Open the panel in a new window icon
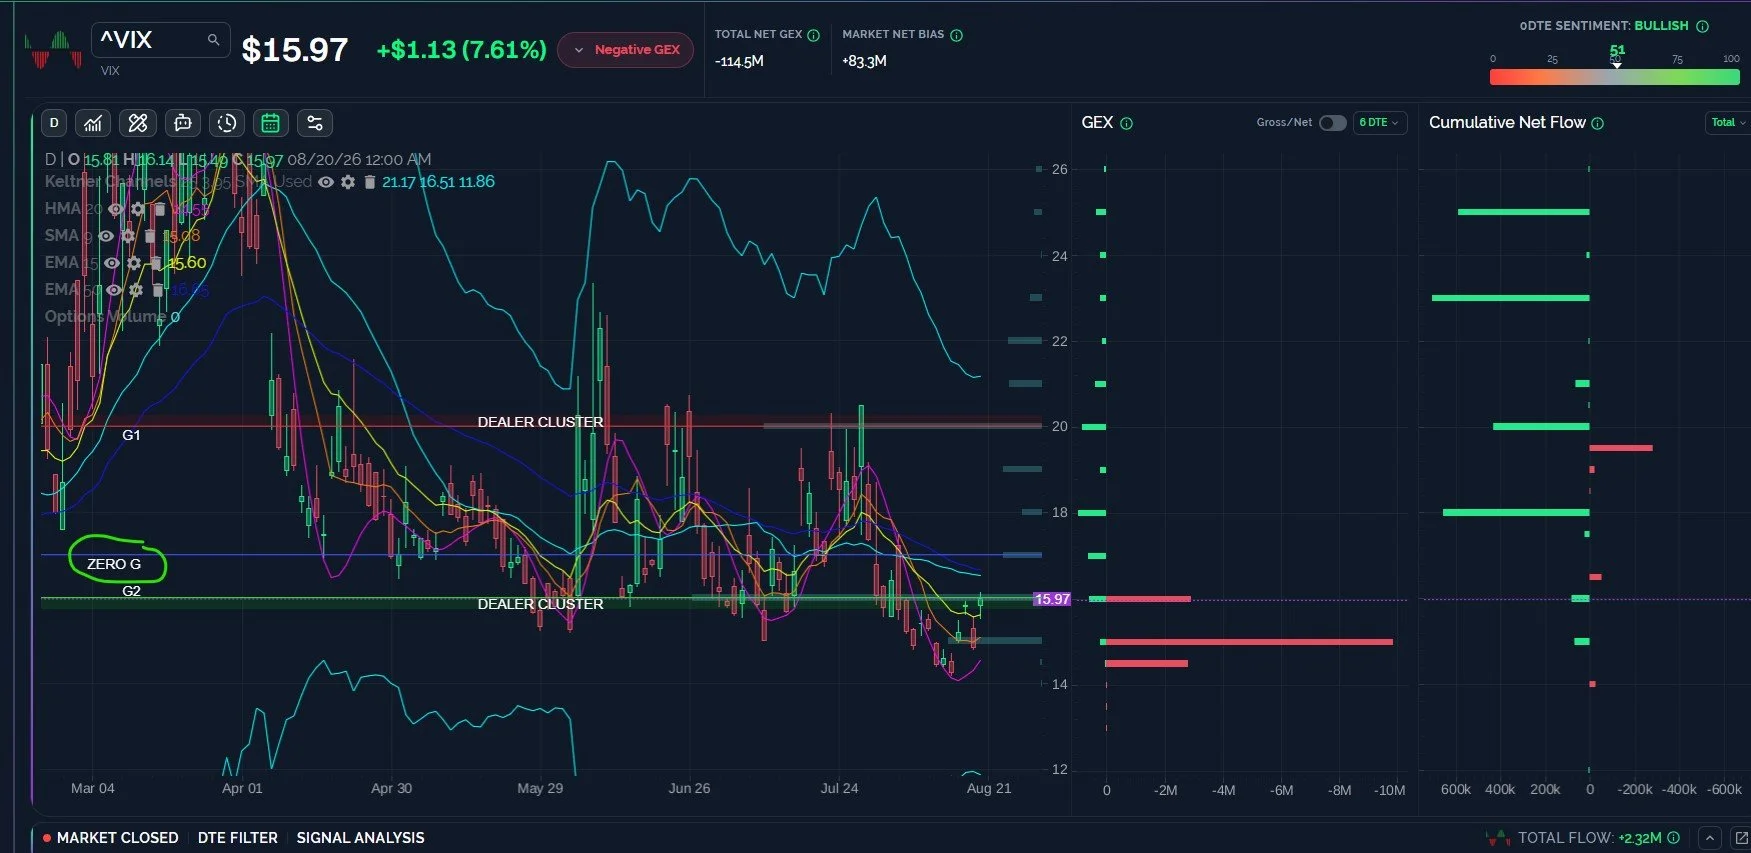 (x=1741, y=838)
